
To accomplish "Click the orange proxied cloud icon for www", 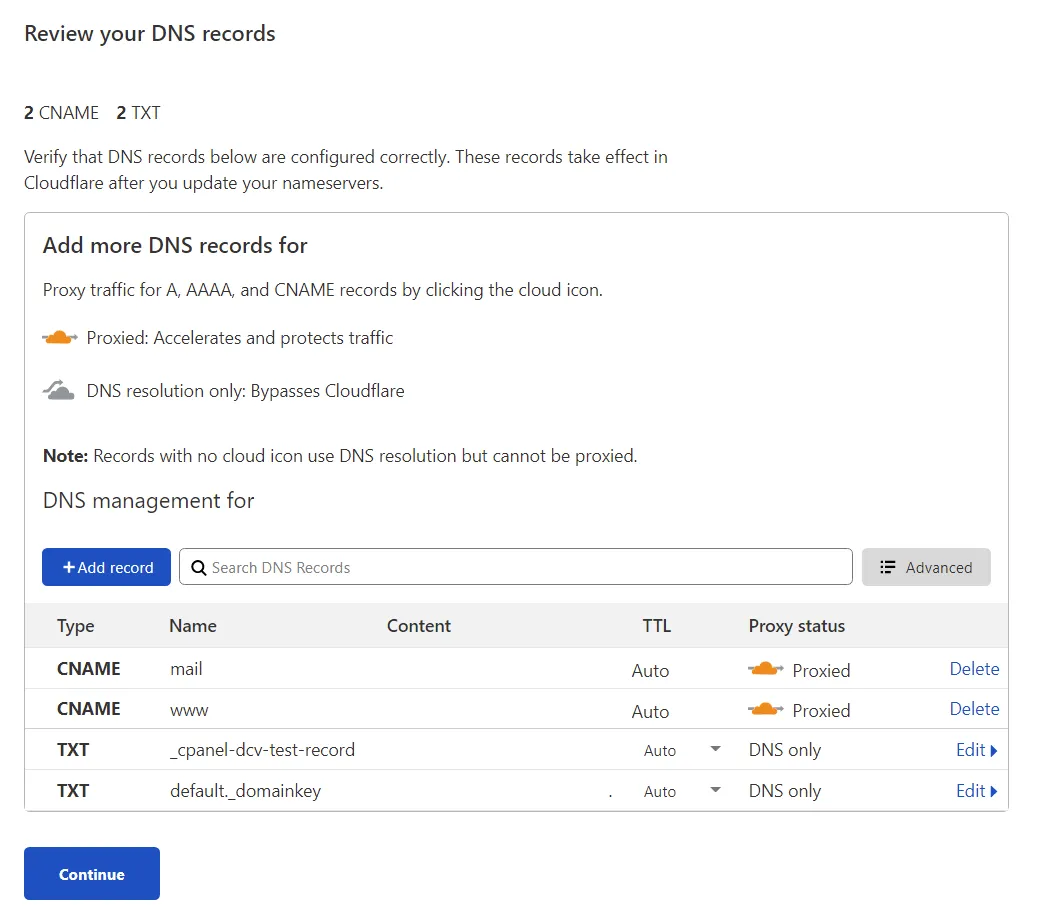I will [x=765, y=710].
